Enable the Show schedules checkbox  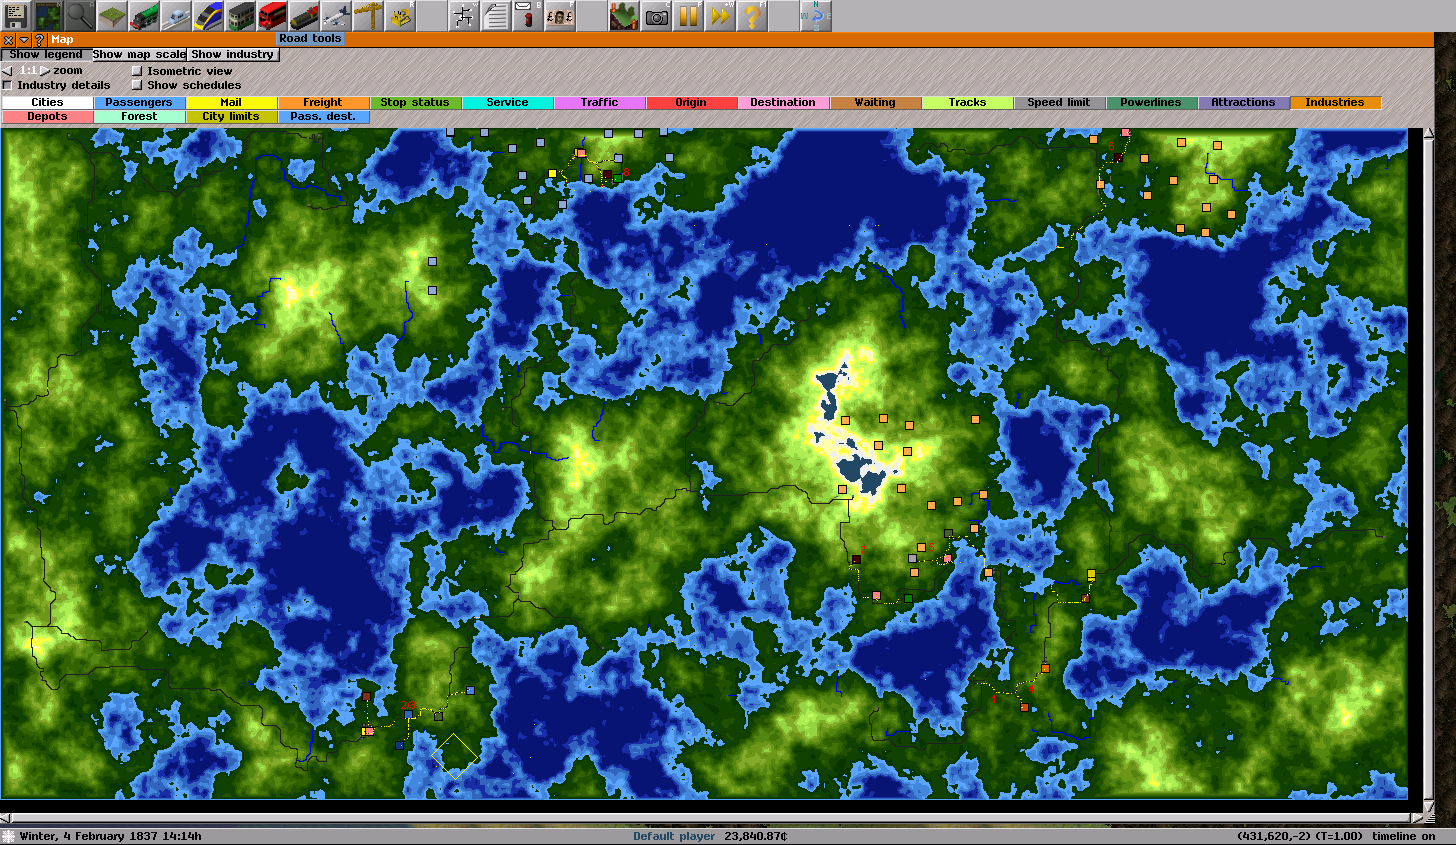[137, 85]
